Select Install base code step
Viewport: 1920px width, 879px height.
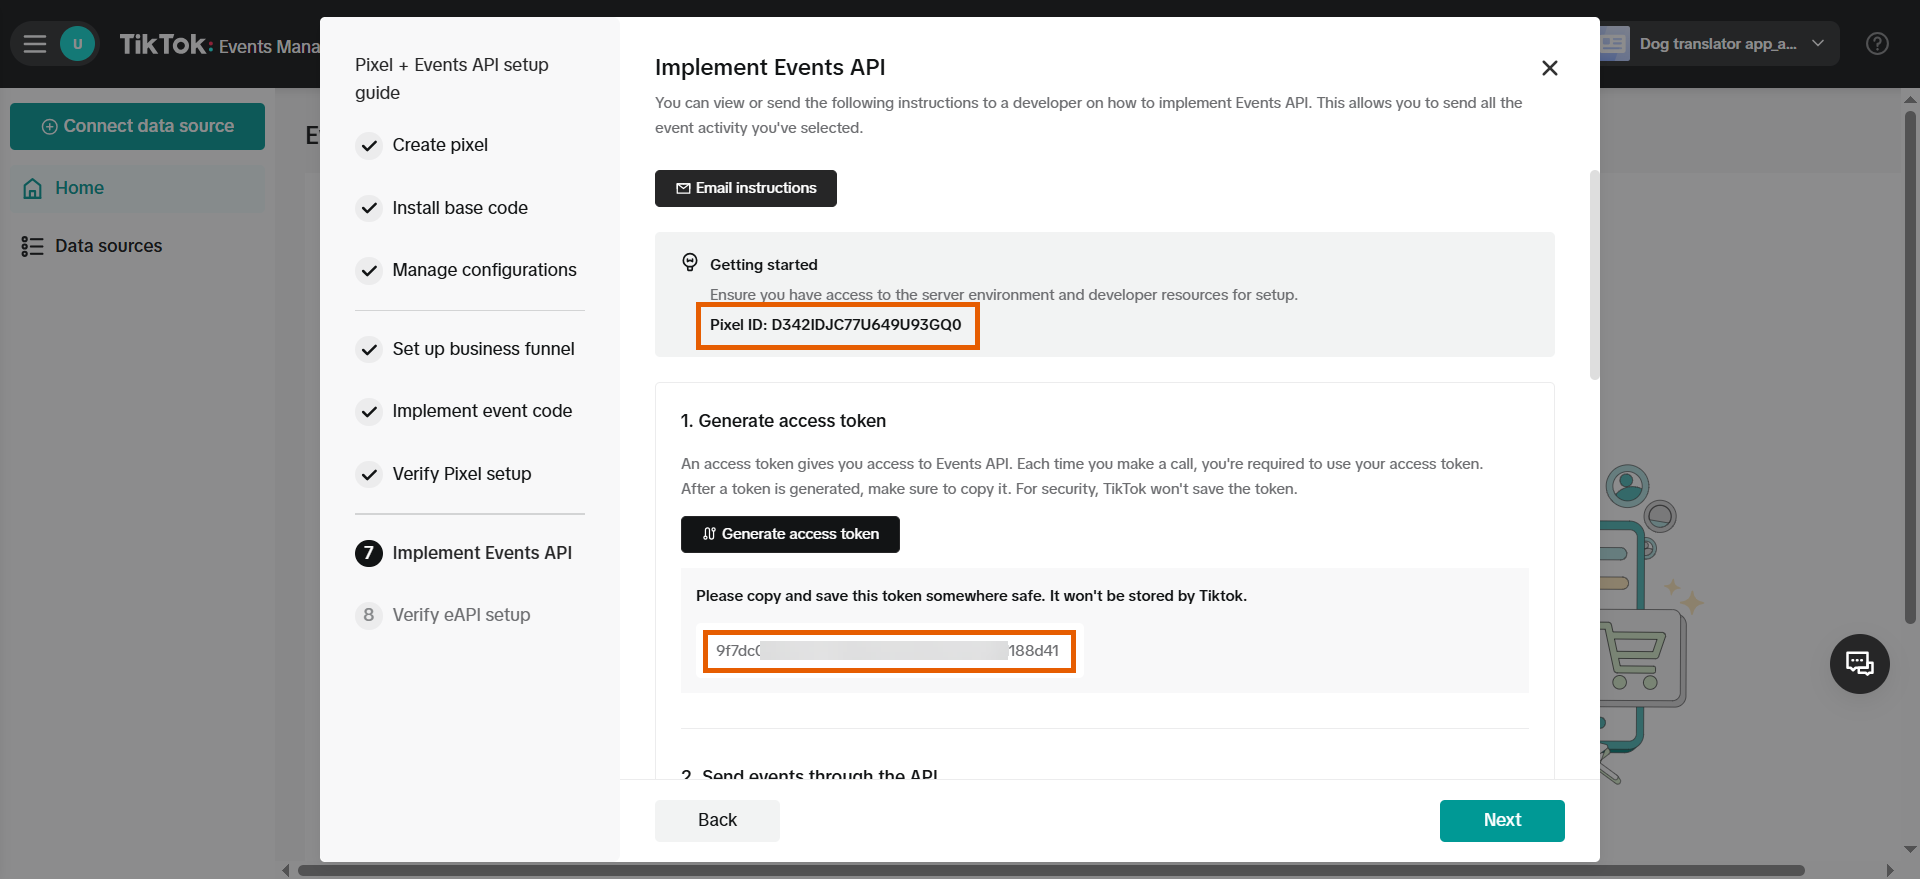[x=460, y=208]
